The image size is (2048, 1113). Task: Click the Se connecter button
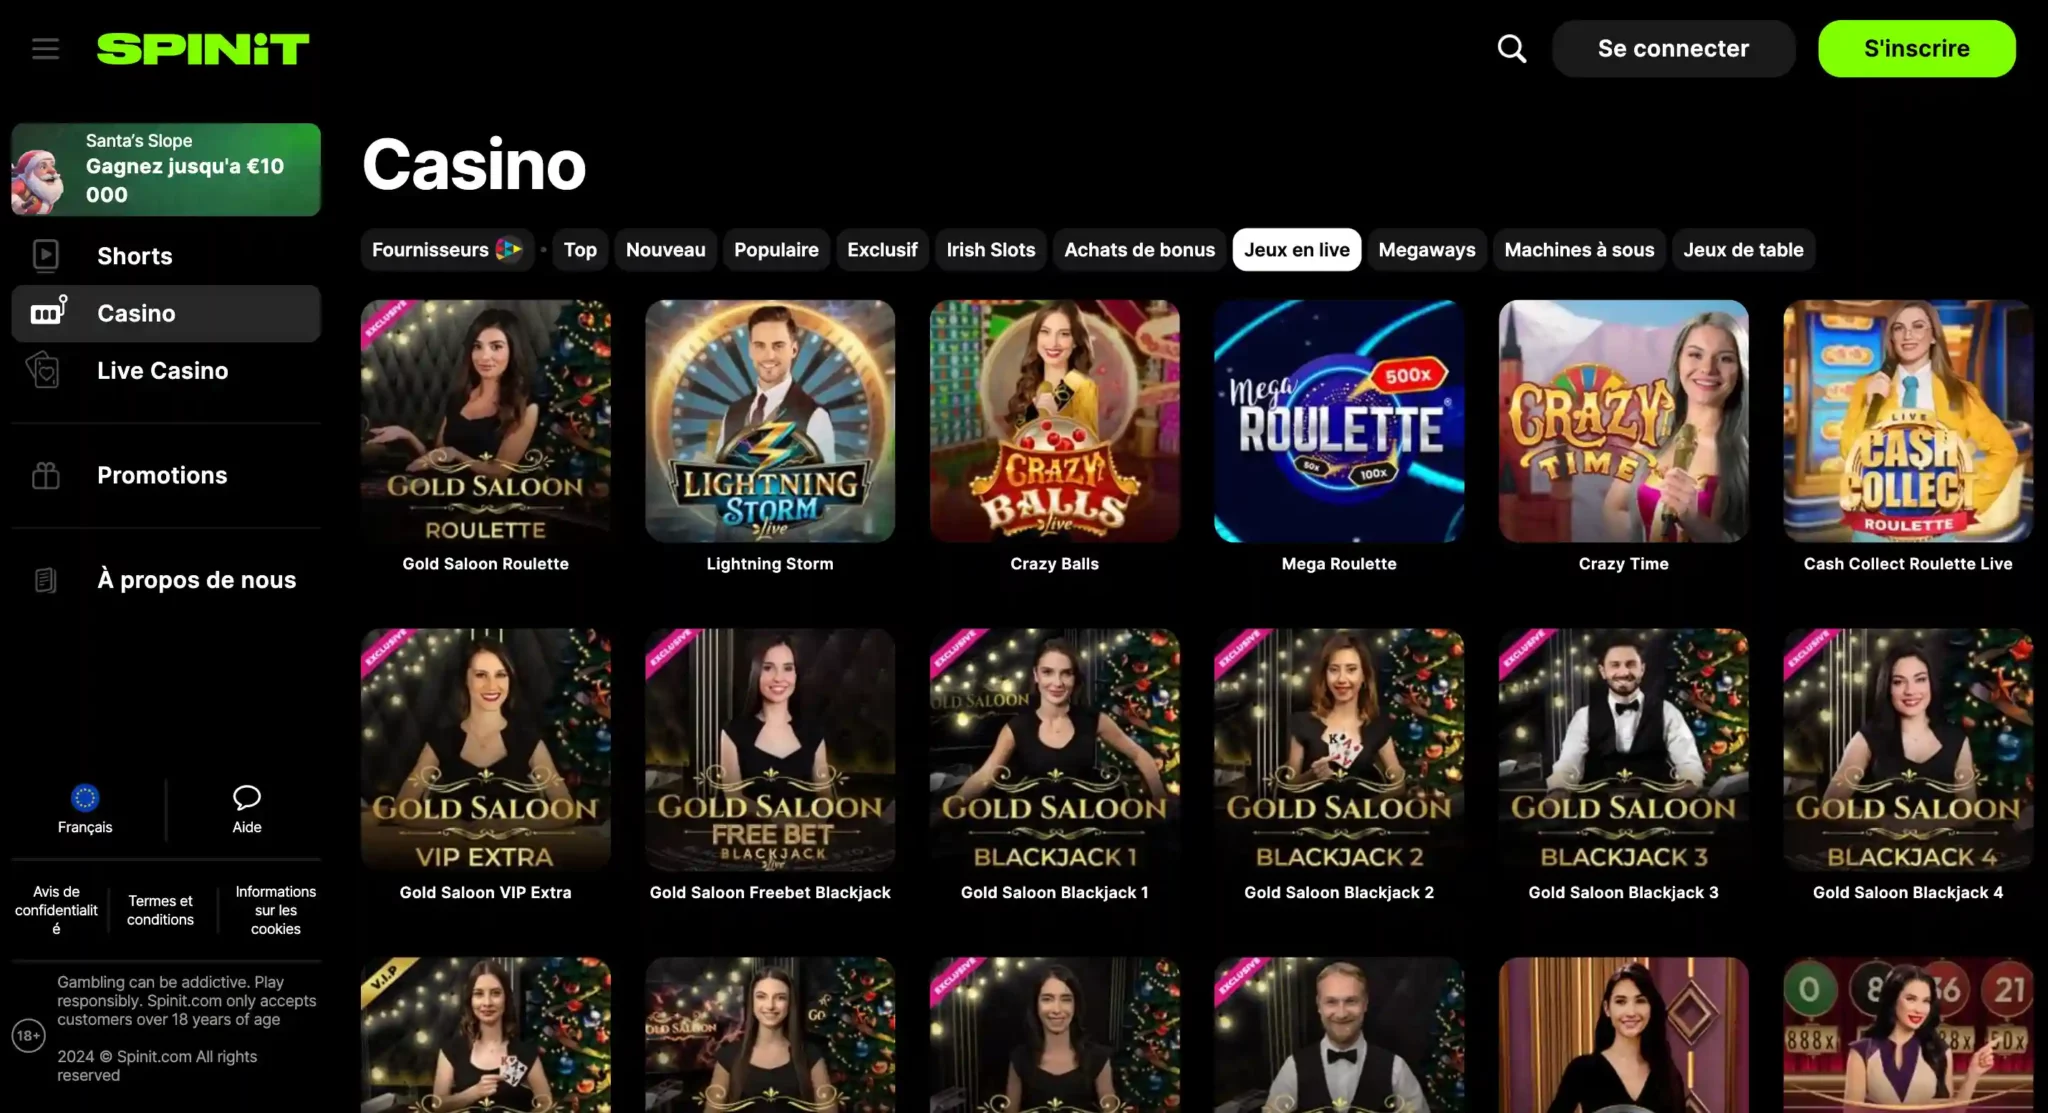[1673, 49]
